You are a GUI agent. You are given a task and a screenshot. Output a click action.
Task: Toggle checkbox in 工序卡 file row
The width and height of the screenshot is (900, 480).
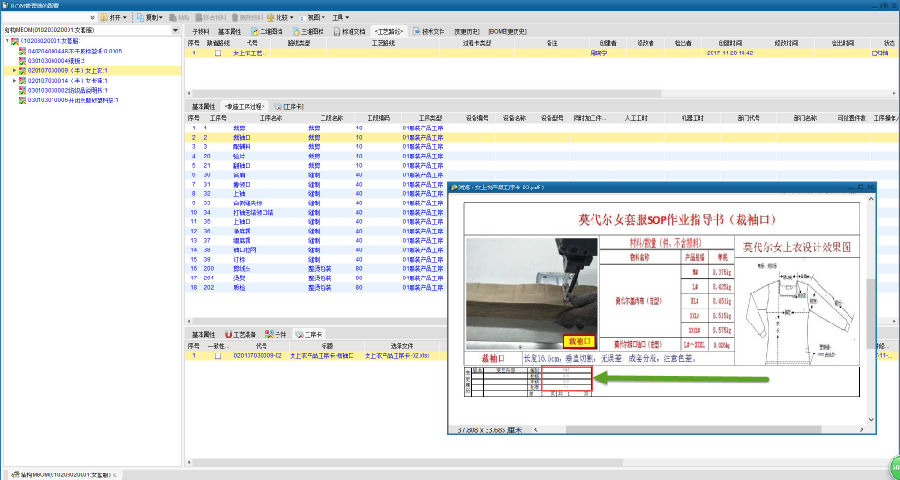[x=218, y=355]
